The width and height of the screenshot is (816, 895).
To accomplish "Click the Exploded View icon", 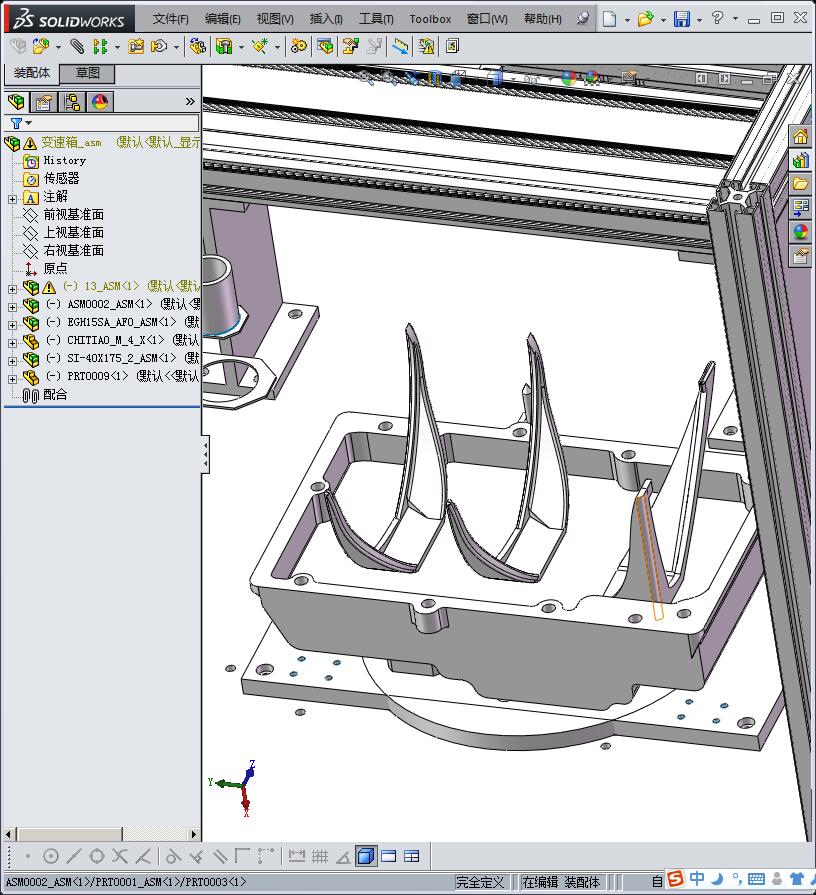I will [x=350, y=46].
